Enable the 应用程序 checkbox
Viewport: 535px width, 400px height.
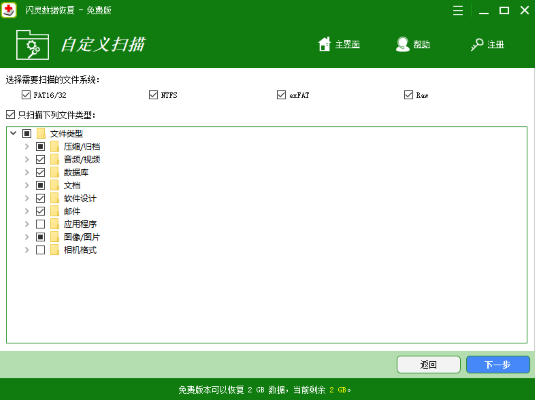pos(40,224)
